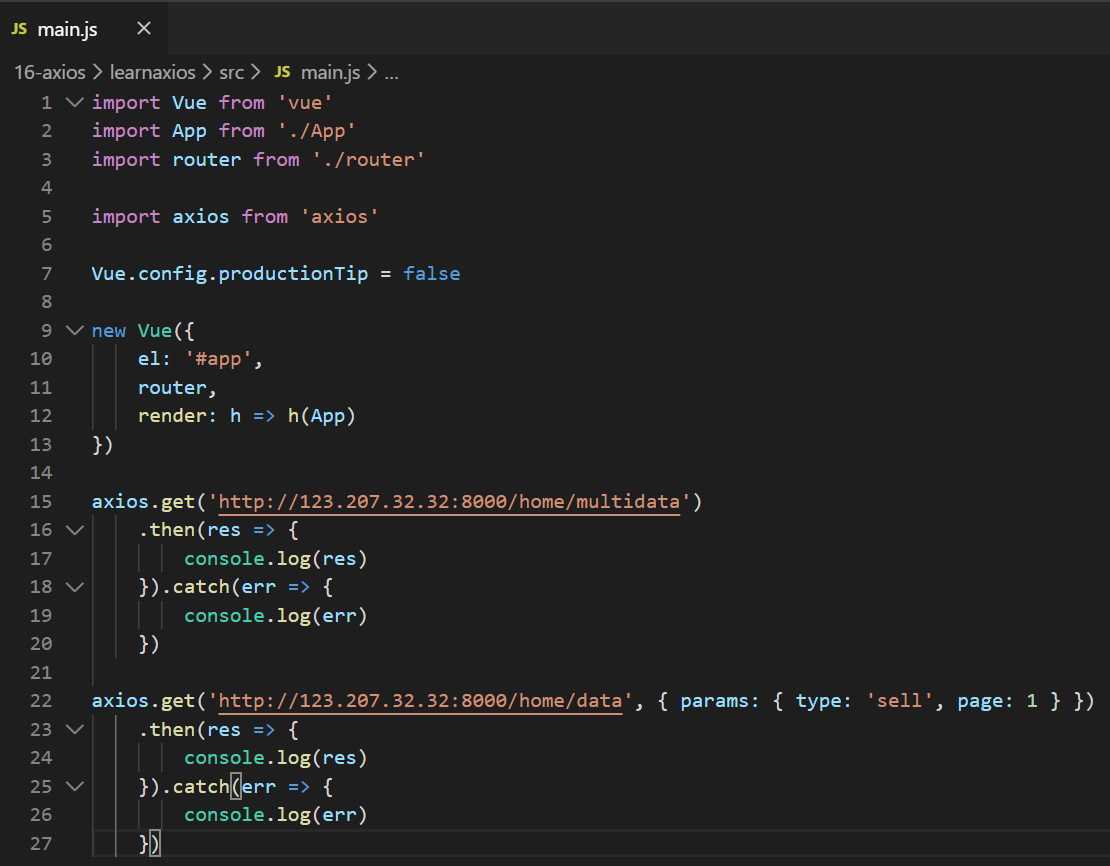Click the home/data URL on line 22
This screenshot has height=866, width=1110.
coord(422,701)
